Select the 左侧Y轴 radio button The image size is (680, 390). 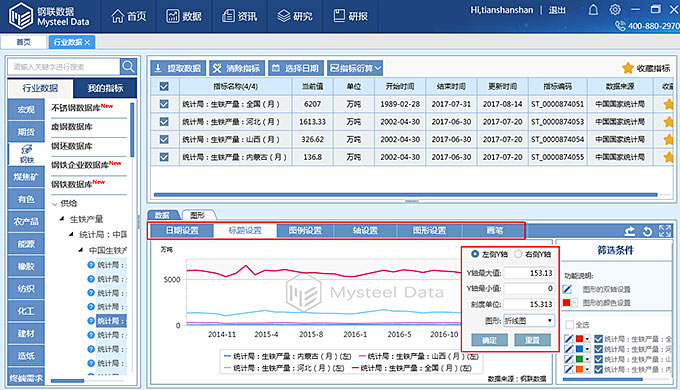click(475, 254)
